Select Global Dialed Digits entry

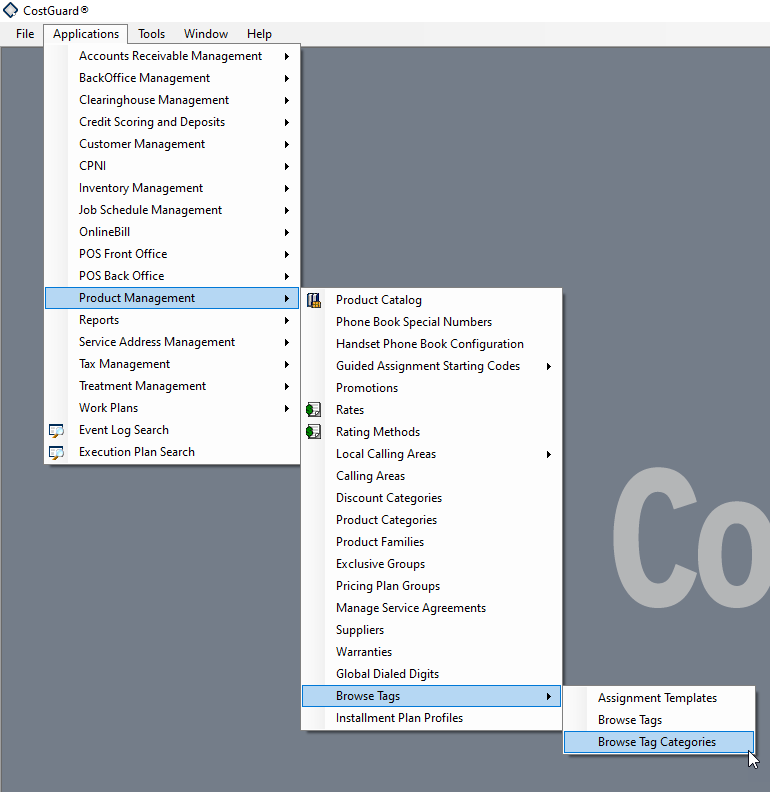click(387, 674)
